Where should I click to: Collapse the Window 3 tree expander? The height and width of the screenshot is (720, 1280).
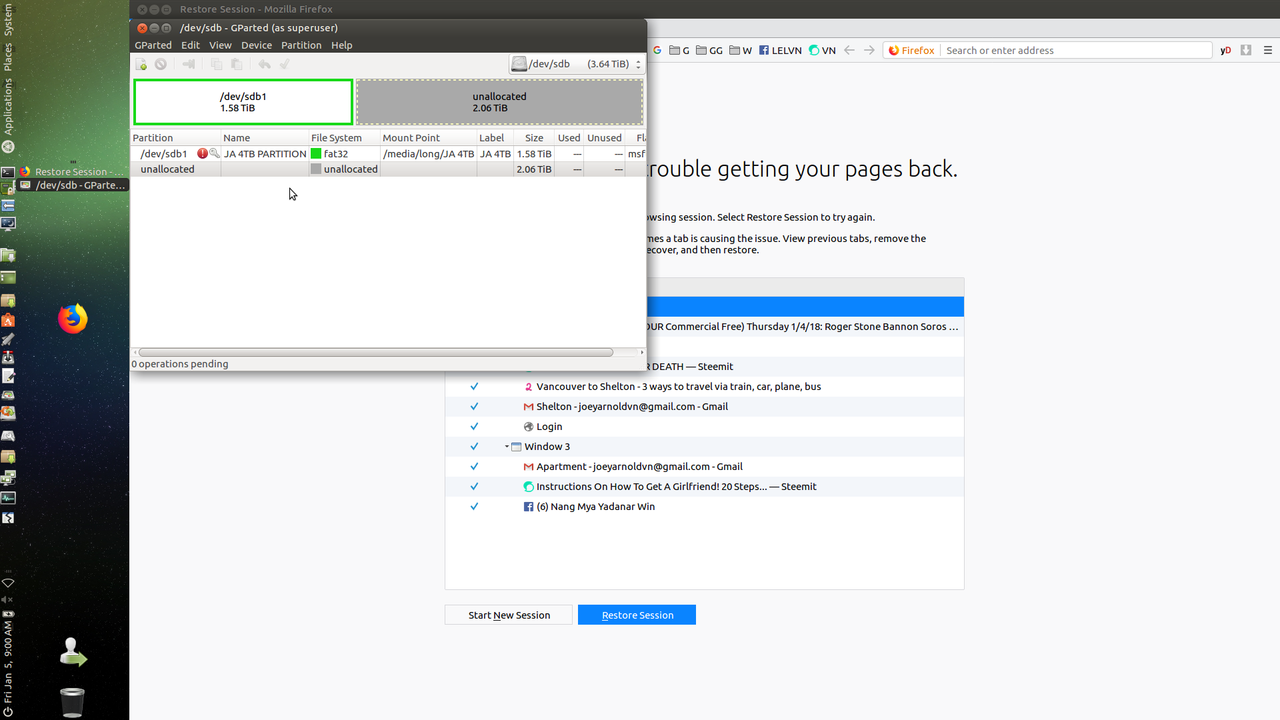(507, 446)
